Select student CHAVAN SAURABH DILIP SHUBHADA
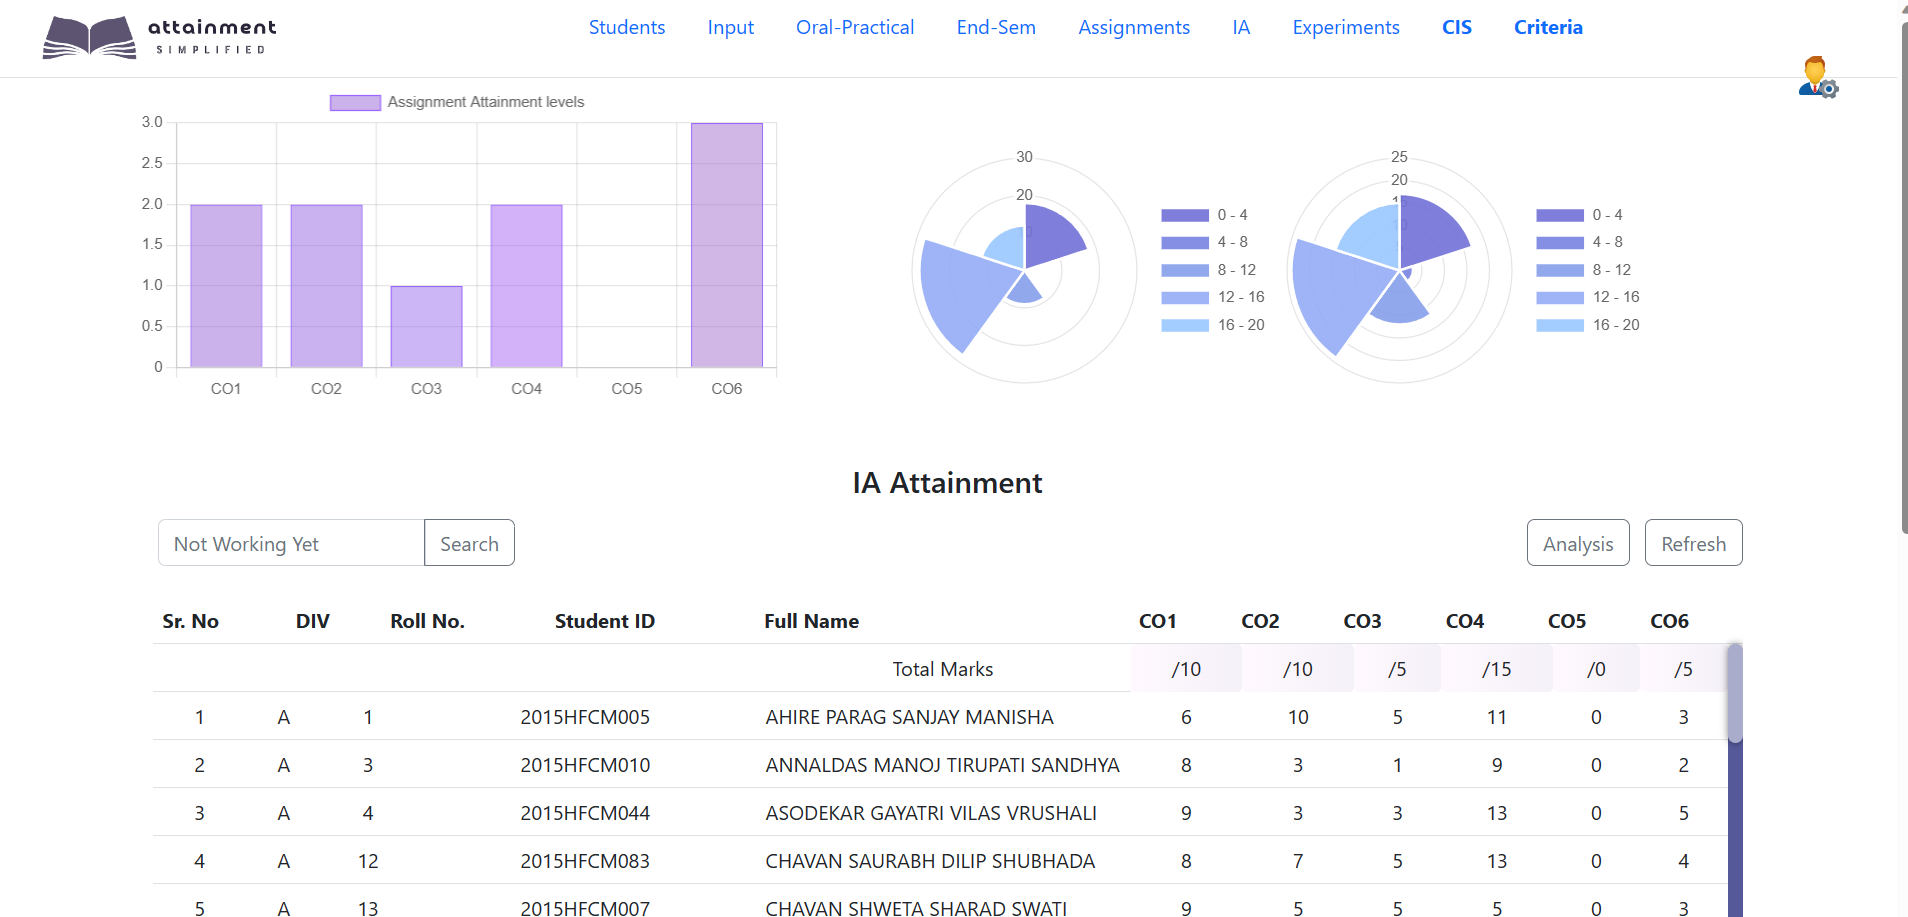The width and height of the screenshot is (1908, 917). tap(930, 861)
